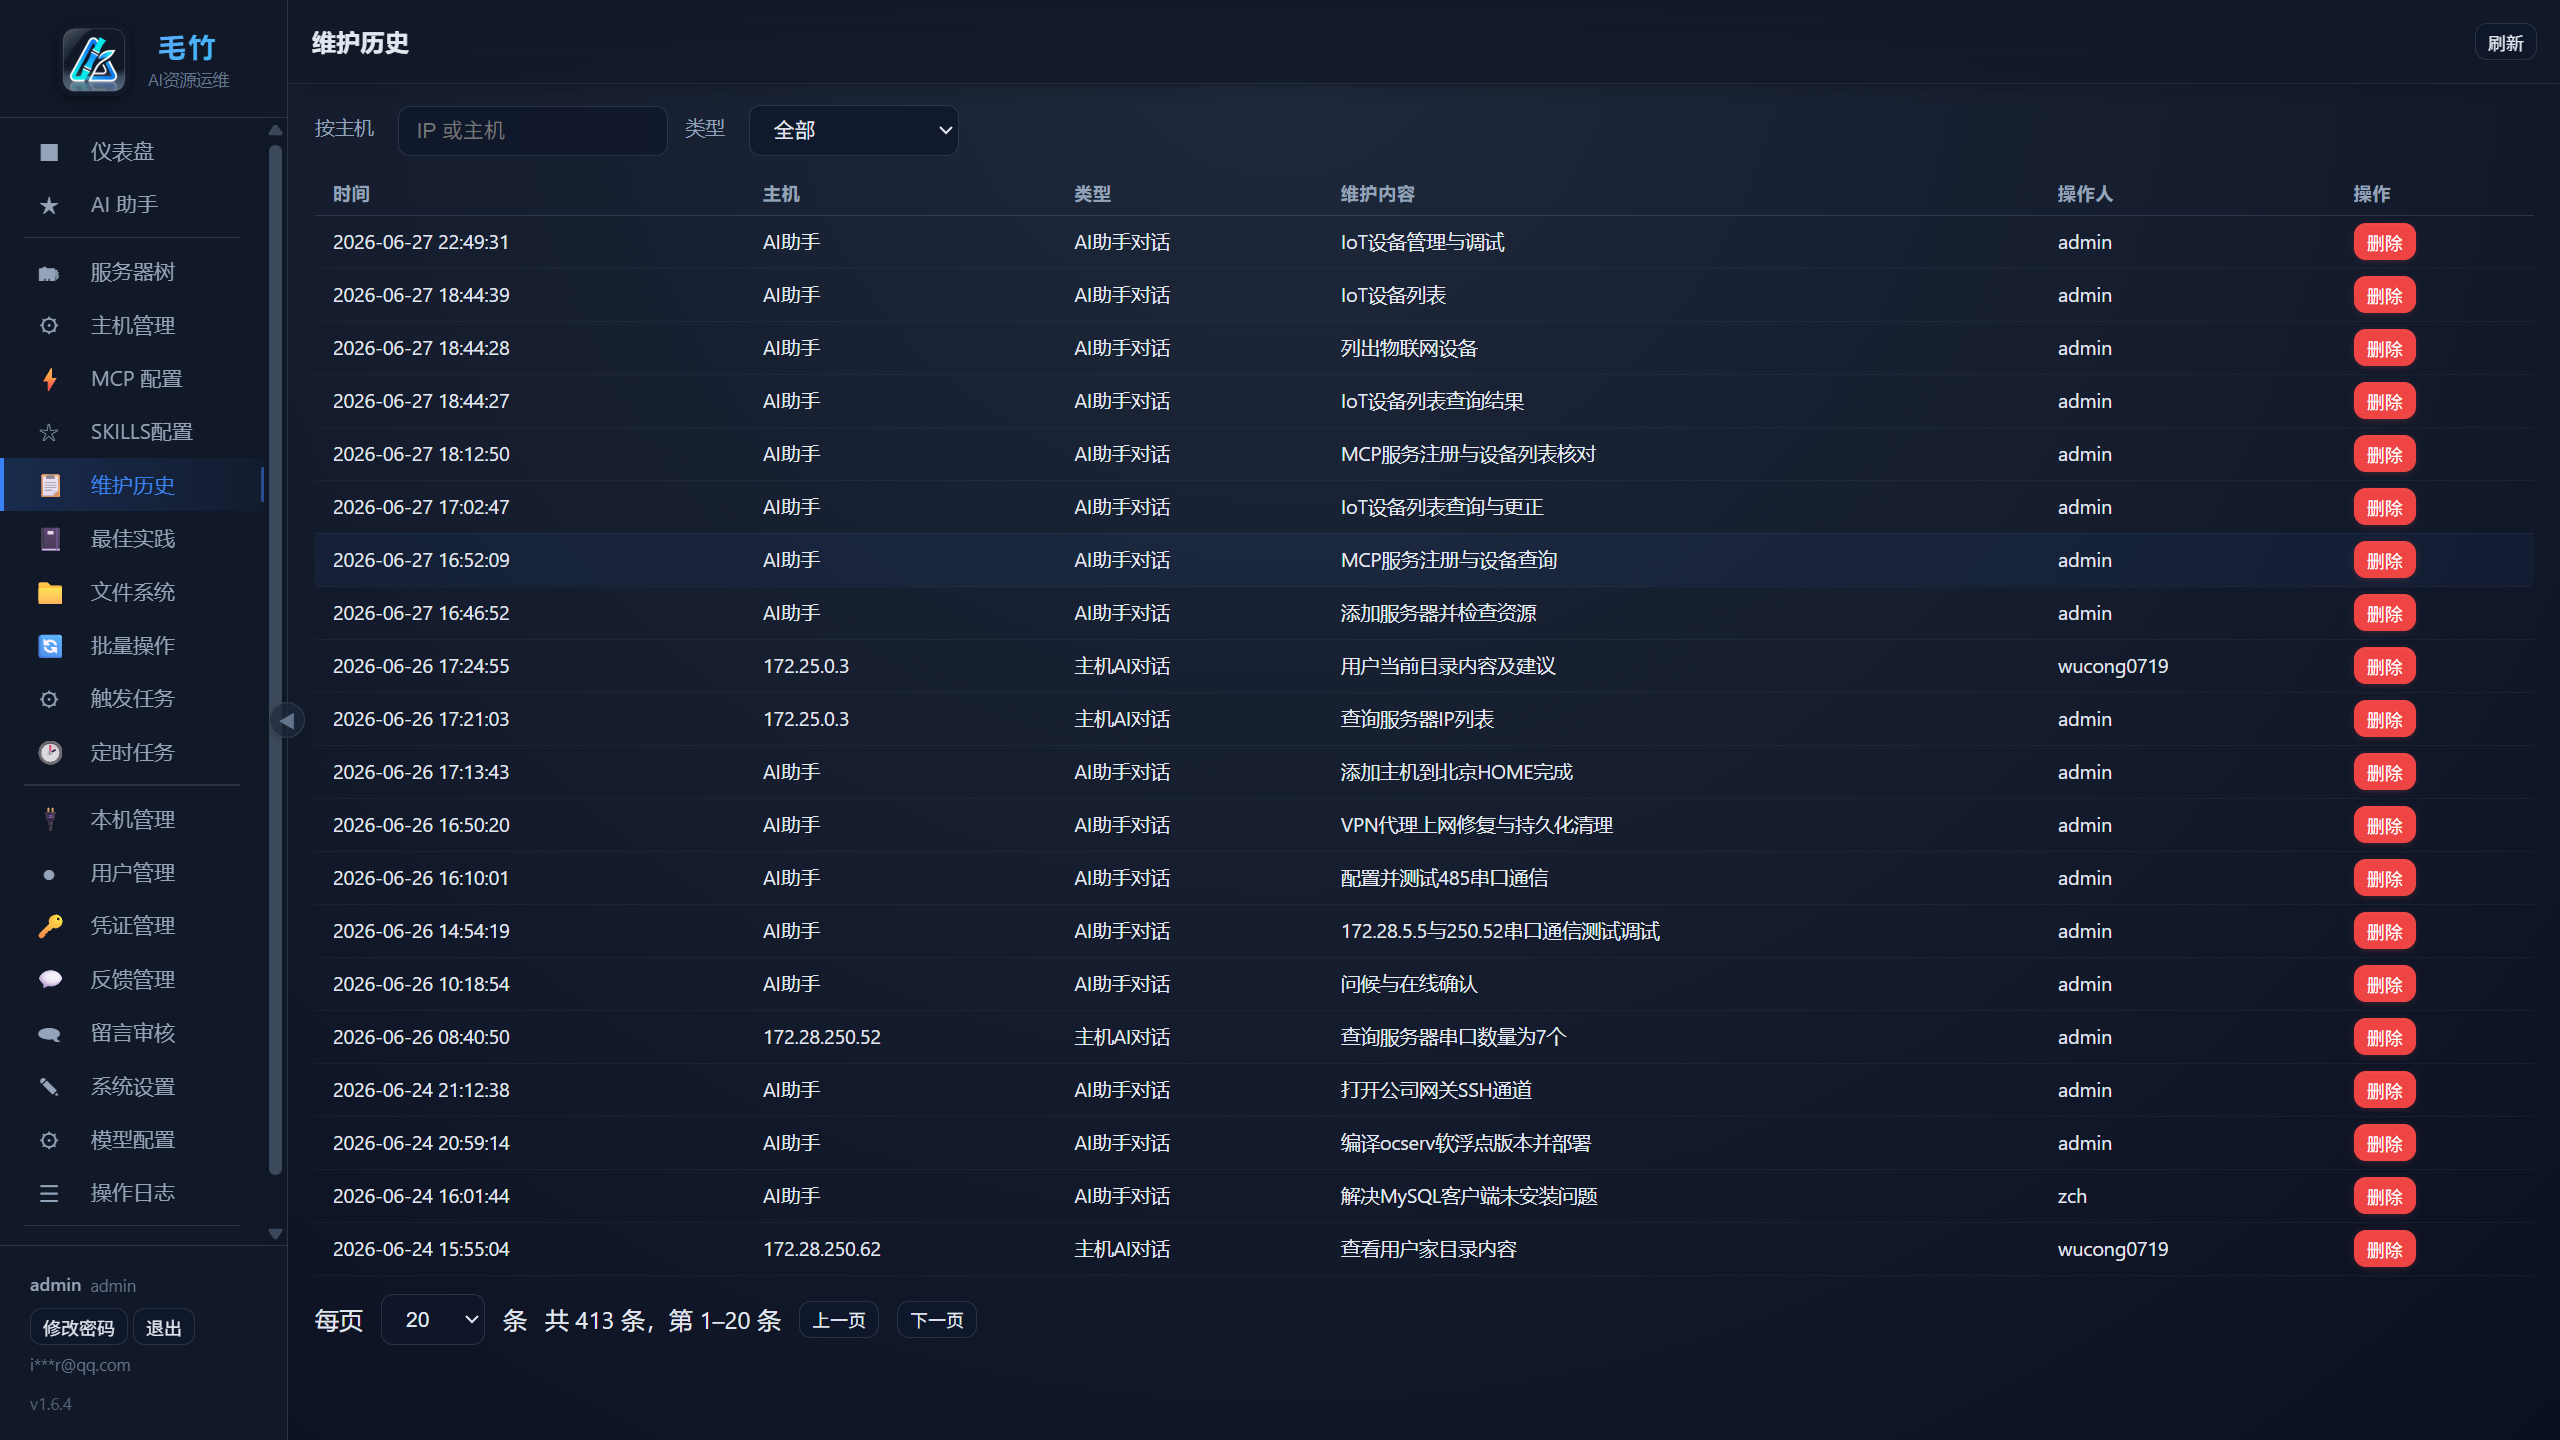Screen dimensions: 2560x1440
Task: Click the 批量操作 refresh icon
Action: pyautogui.click(x=49, y=646)
